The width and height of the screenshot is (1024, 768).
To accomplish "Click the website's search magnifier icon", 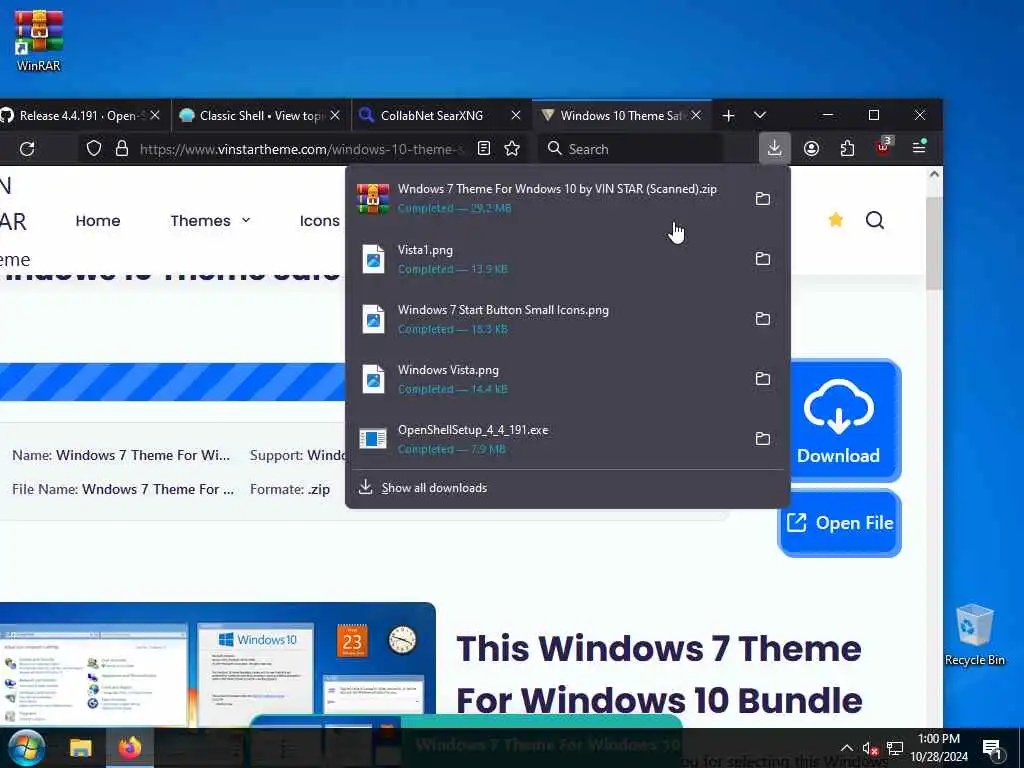I will pyautogui.click(x=875, y=221).
